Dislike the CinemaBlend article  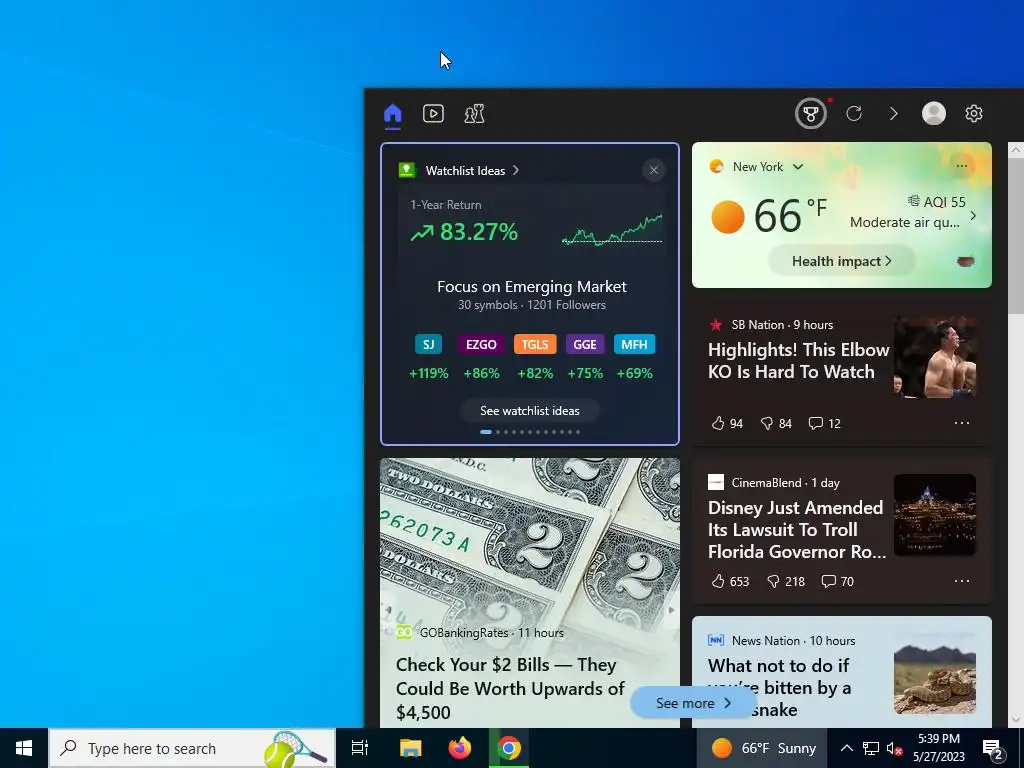click(x=786, y=581)
